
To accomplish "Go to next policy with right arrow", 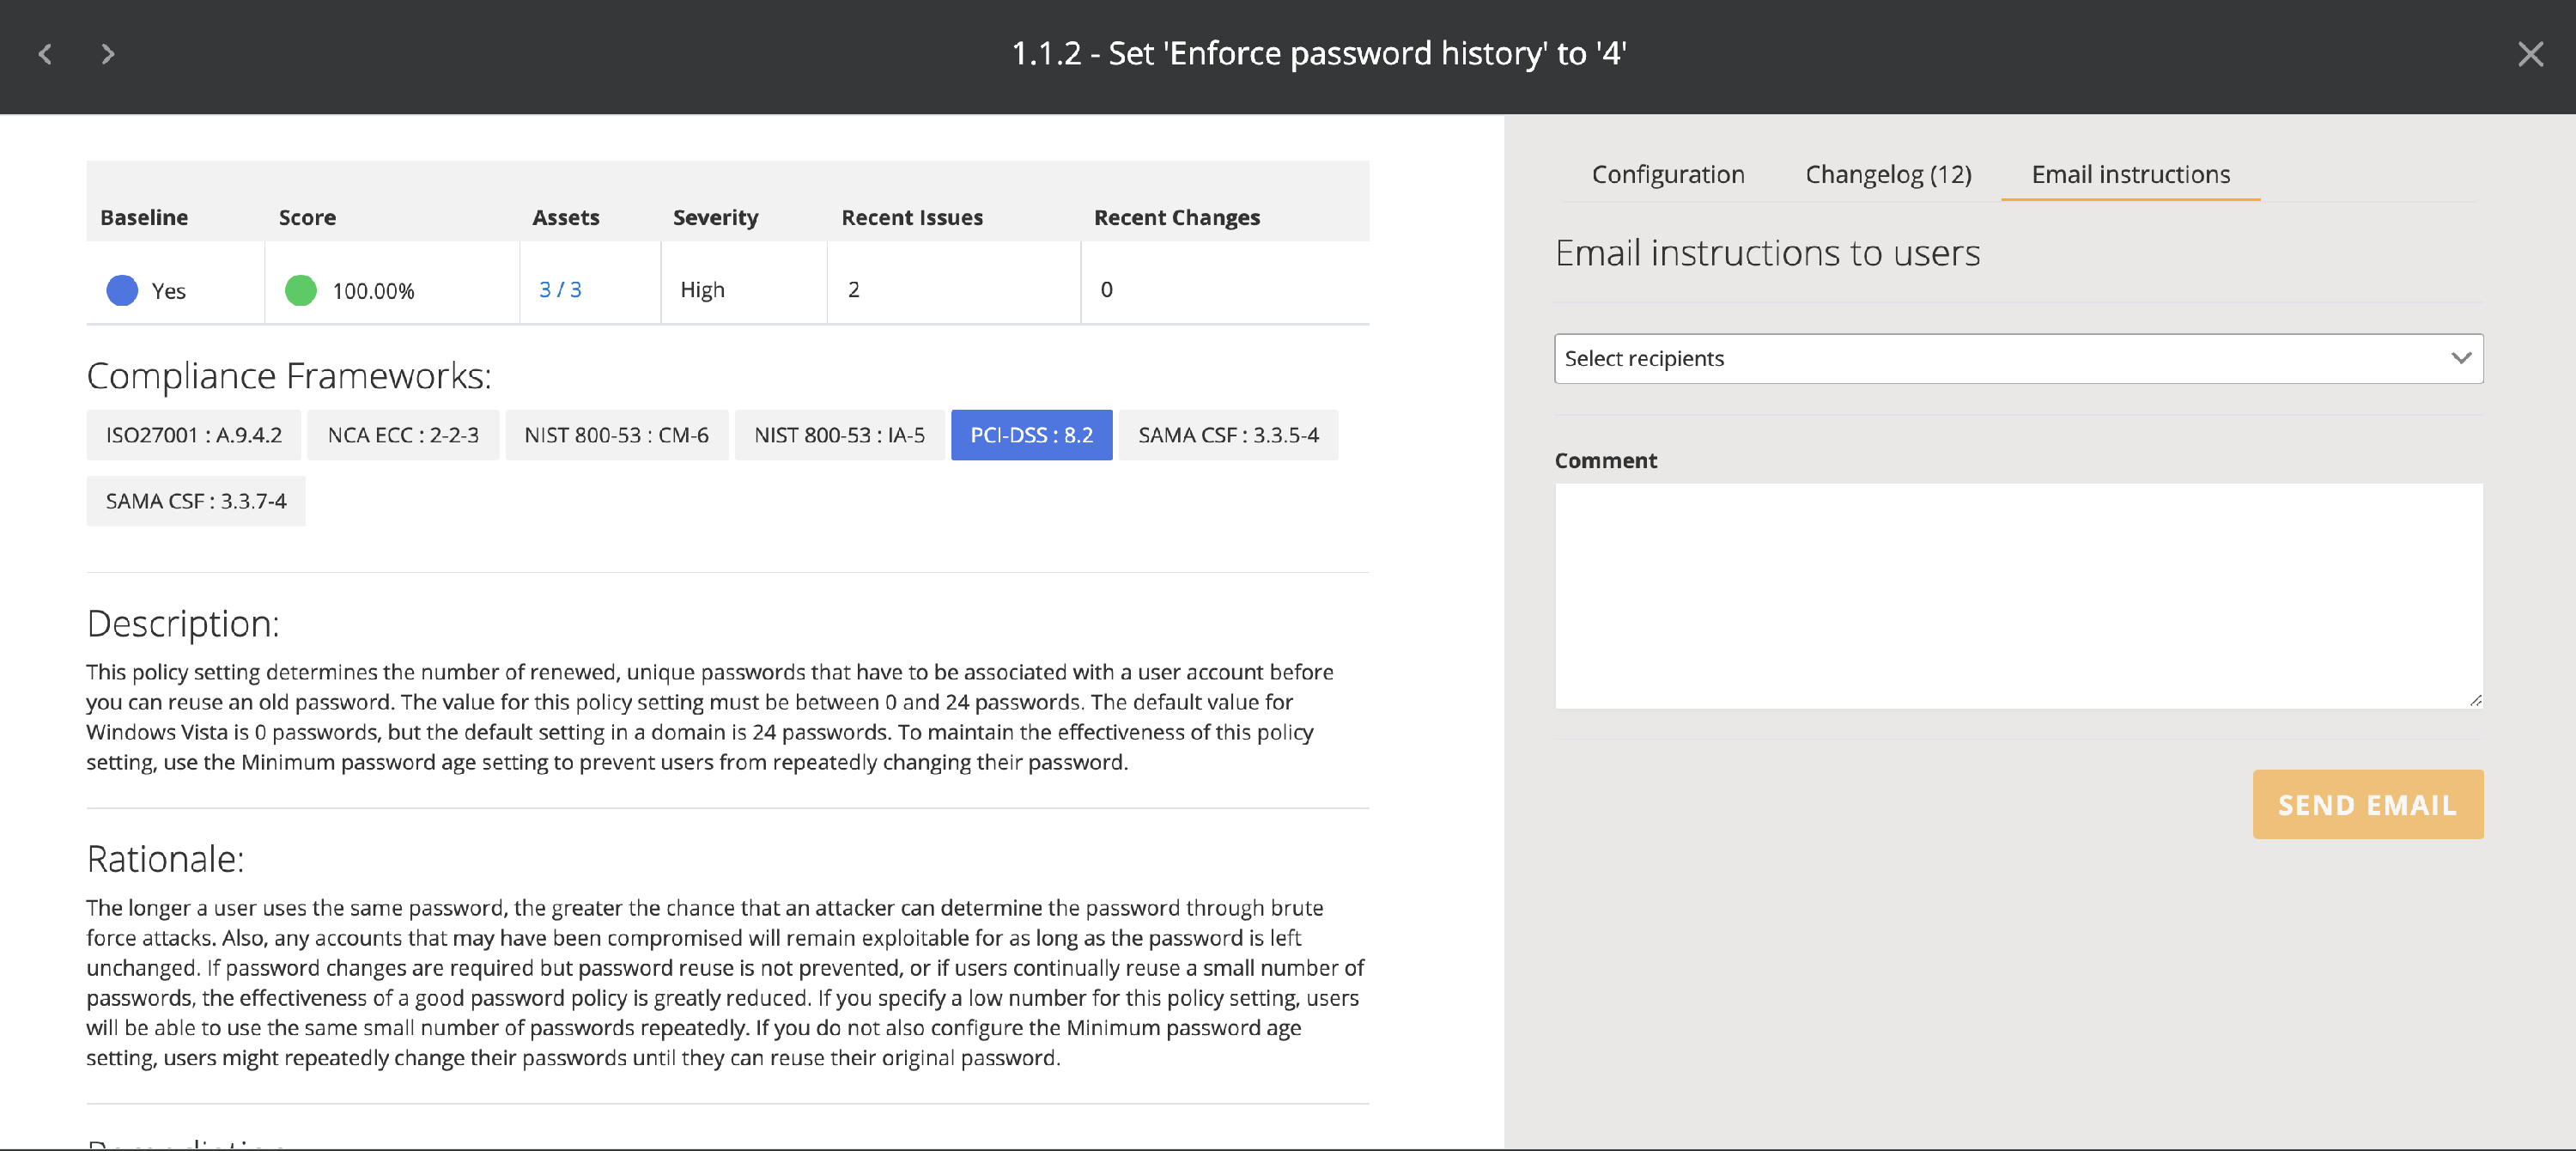I will coord(108,54).
